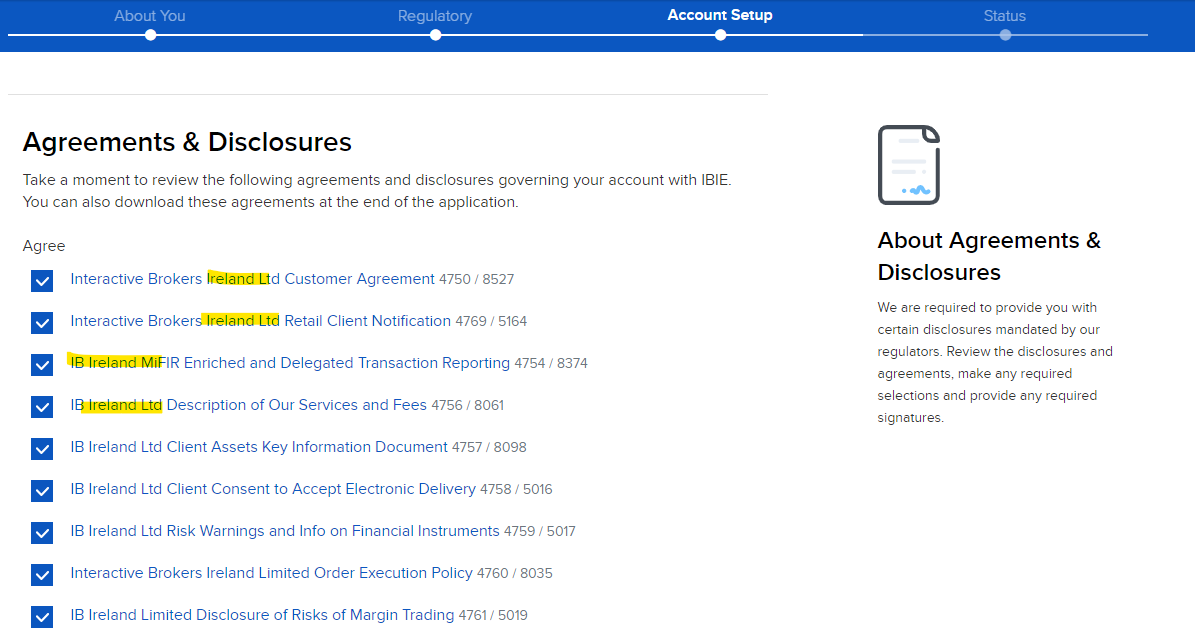Toggle Risk Warnings on Financial Instruments checkbox
The height and width of the screenshot is (631, 1195).
pyautogui.click(x=42, y=532)
